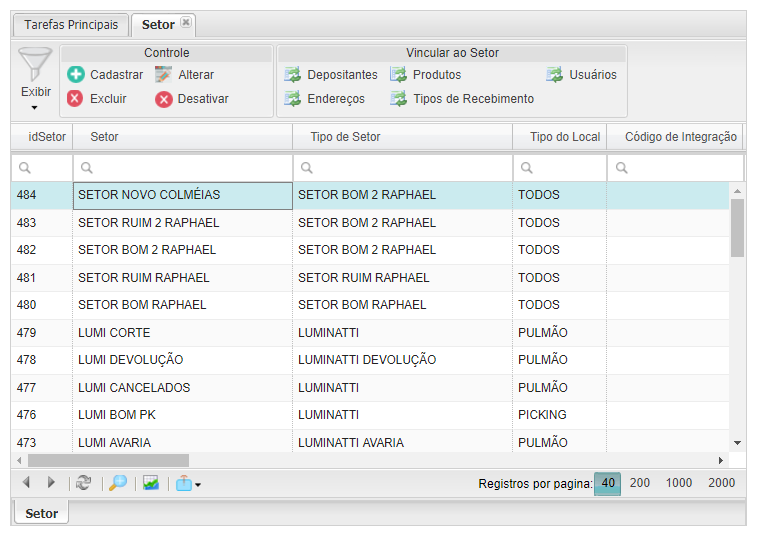The width and height of the screenshot is (757, 536).
Task: Select the LUMI CANCELADOS cell
Action: click(182, 388)
